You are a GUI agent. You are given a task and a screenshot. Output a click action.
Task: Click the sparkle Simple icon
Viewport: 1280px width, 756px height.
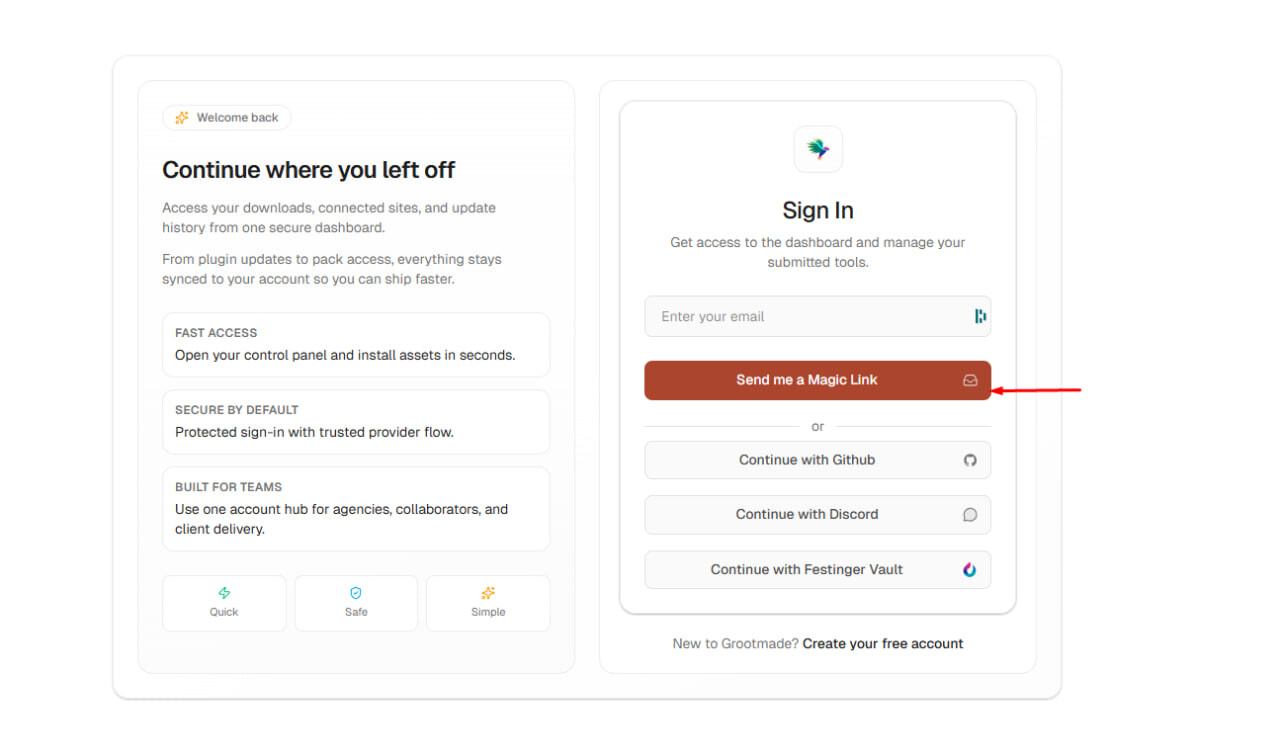(x=488, y=593)
